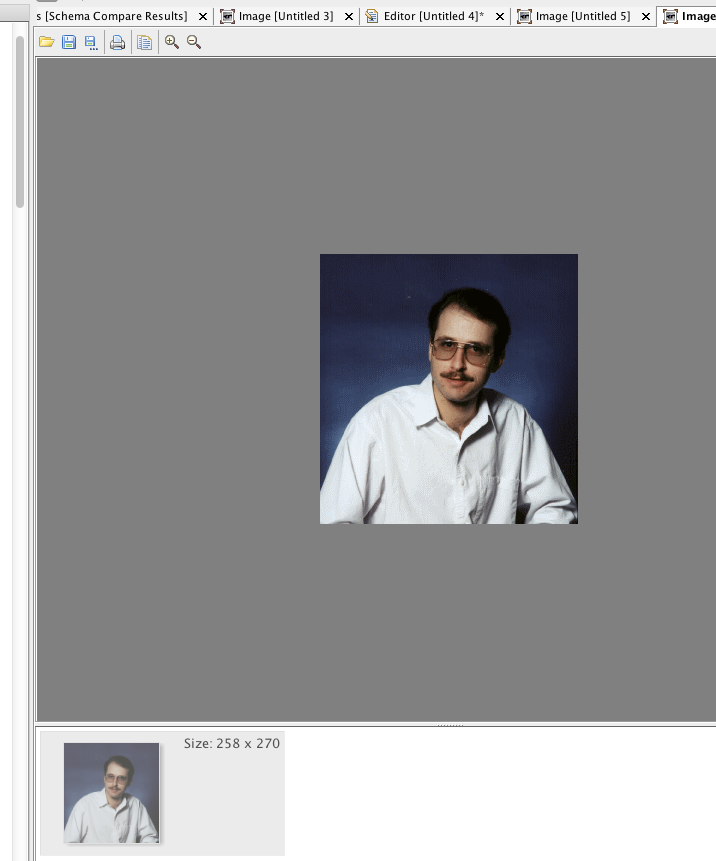Select the portrait thumbnail preview
This screenshot has width=716, height=861.
pyautogui.click(x=111, y=792)
